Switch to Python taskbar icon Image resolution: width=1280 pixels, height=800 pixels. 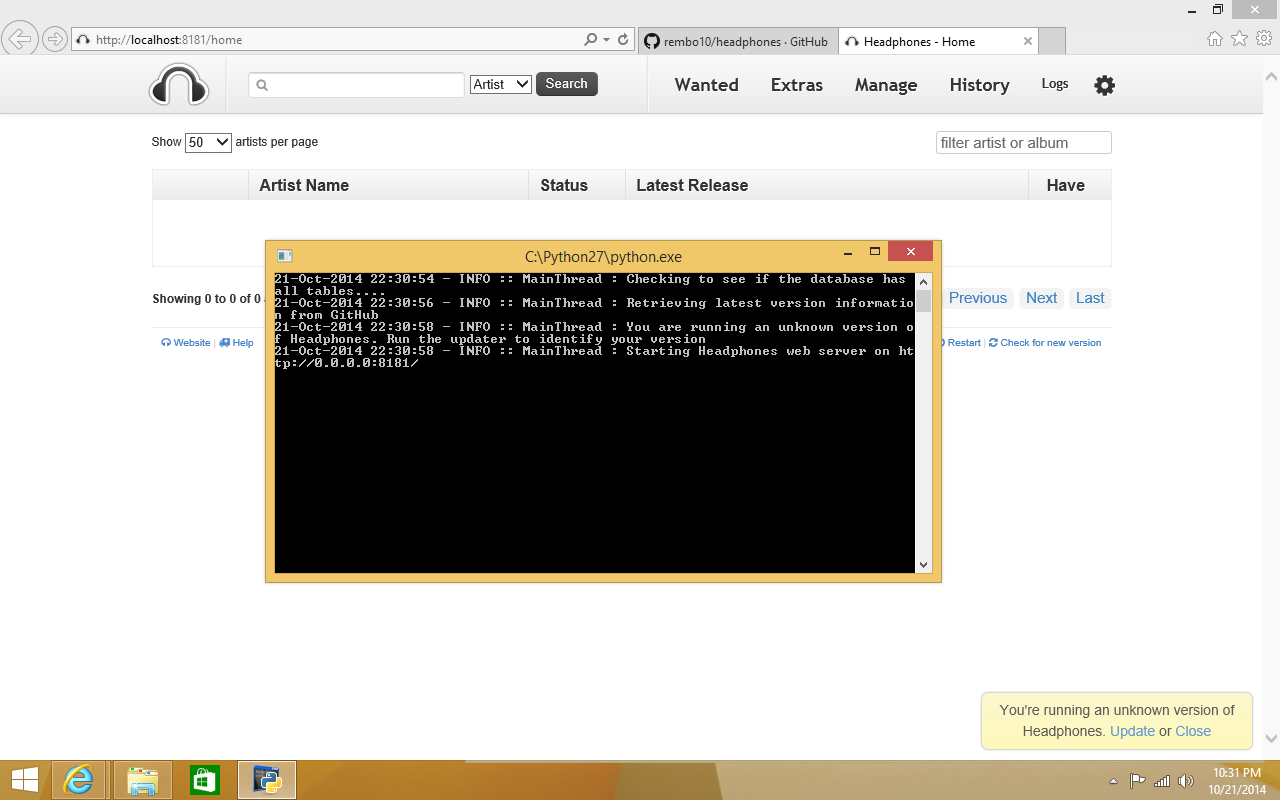pos(266,780)
